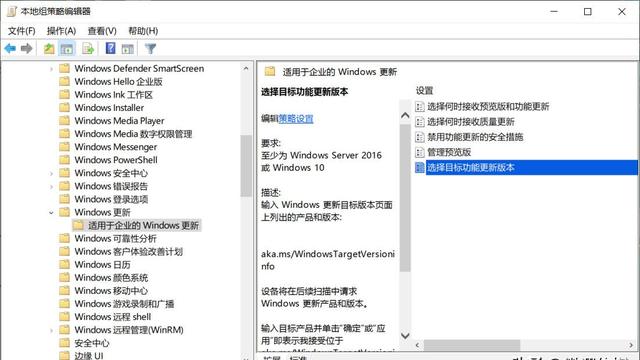Select policy 选择何时接收质量更新
Screen dimensions: 640x360
tap(471, 122)
